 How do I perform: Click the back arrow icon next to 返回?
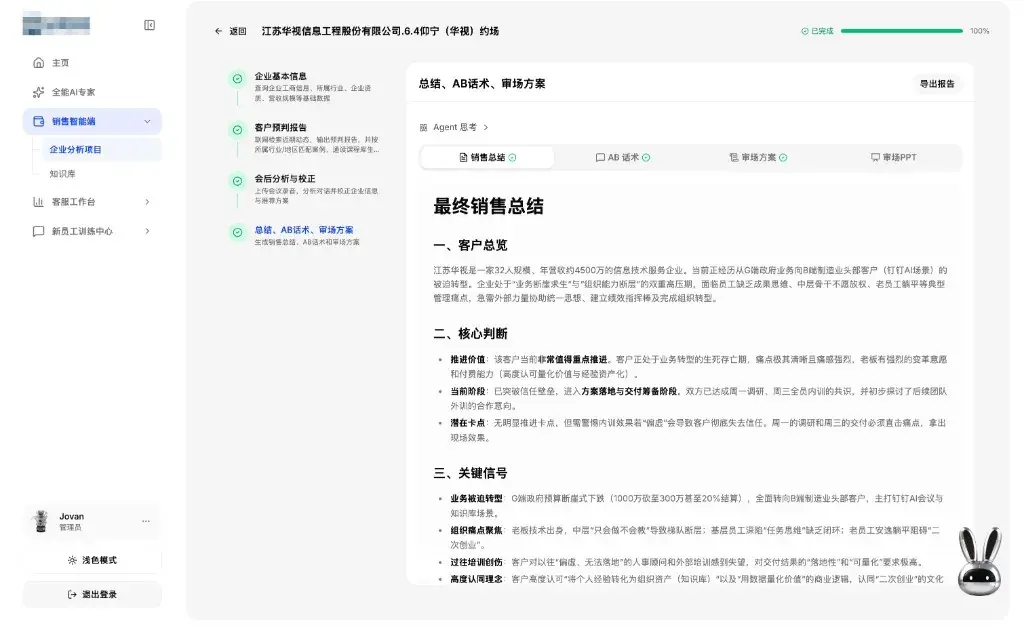pyautogui.click(x=218, y=31)
